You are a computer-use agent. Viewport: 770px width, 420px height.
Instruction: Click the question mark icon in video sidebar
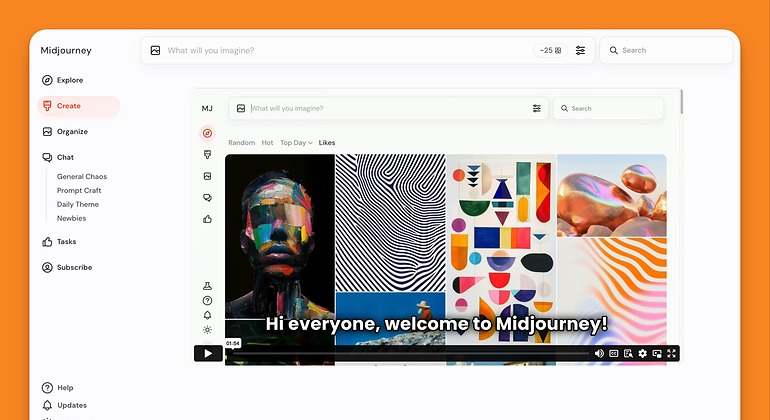[207, 300]
